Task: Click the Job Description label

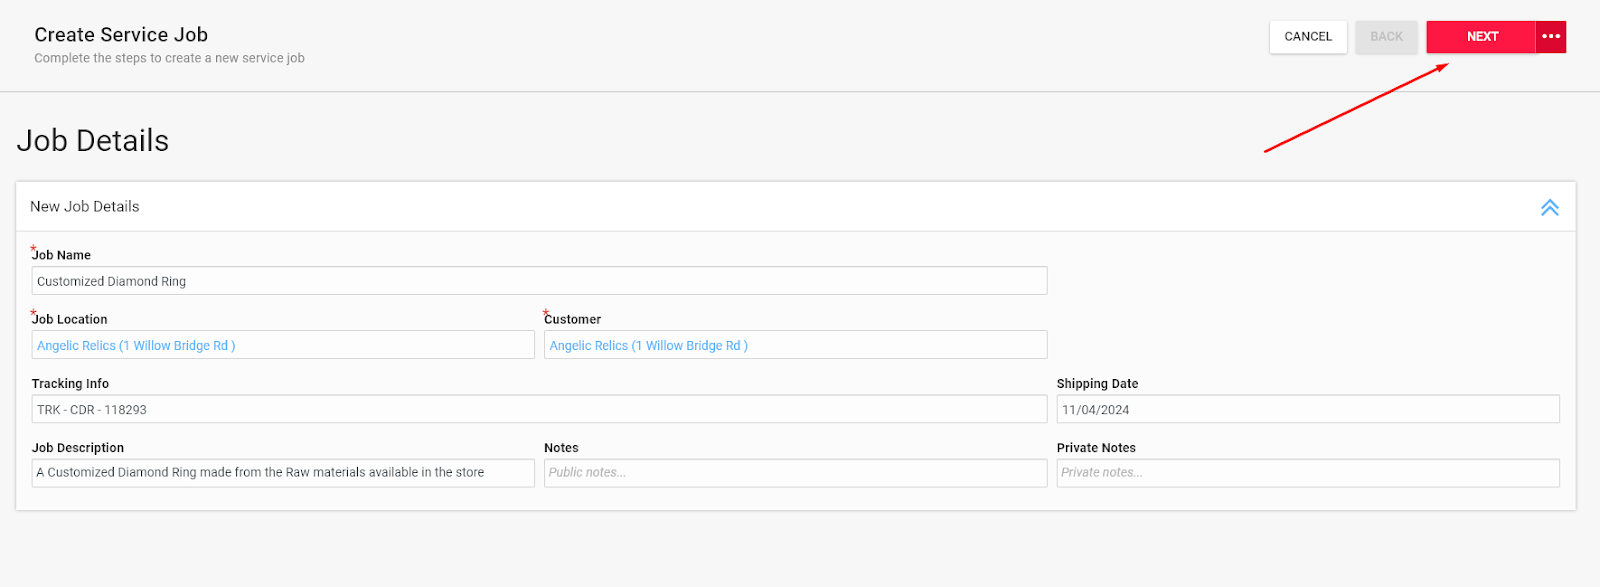Action: point(78,448)
